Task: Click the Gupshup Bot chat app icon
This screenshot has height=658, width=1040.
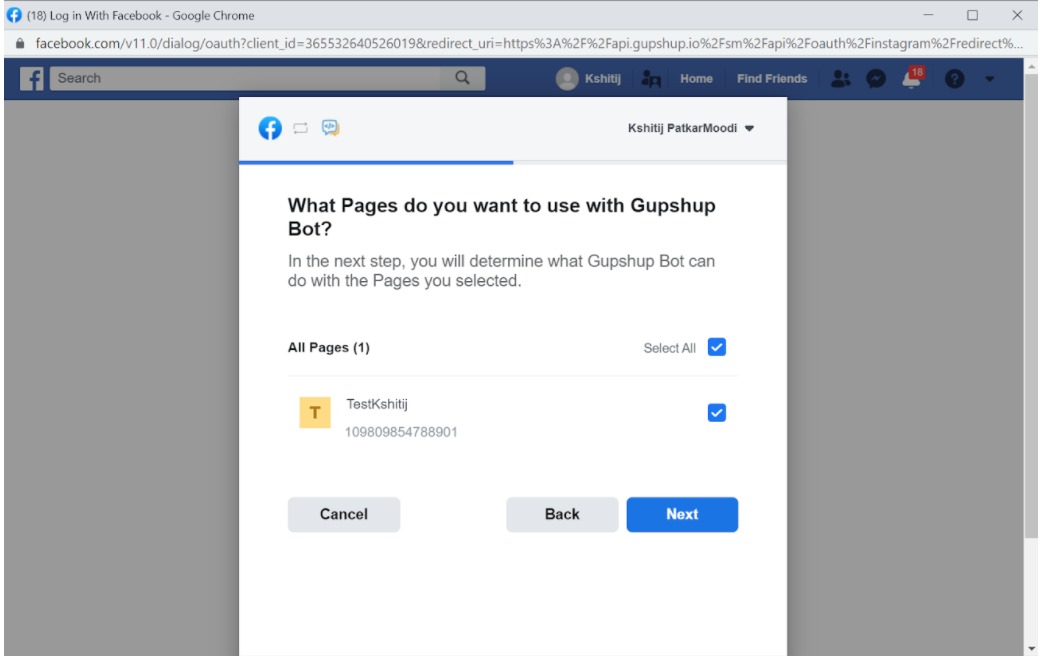Action: click(x=330, y=127)
